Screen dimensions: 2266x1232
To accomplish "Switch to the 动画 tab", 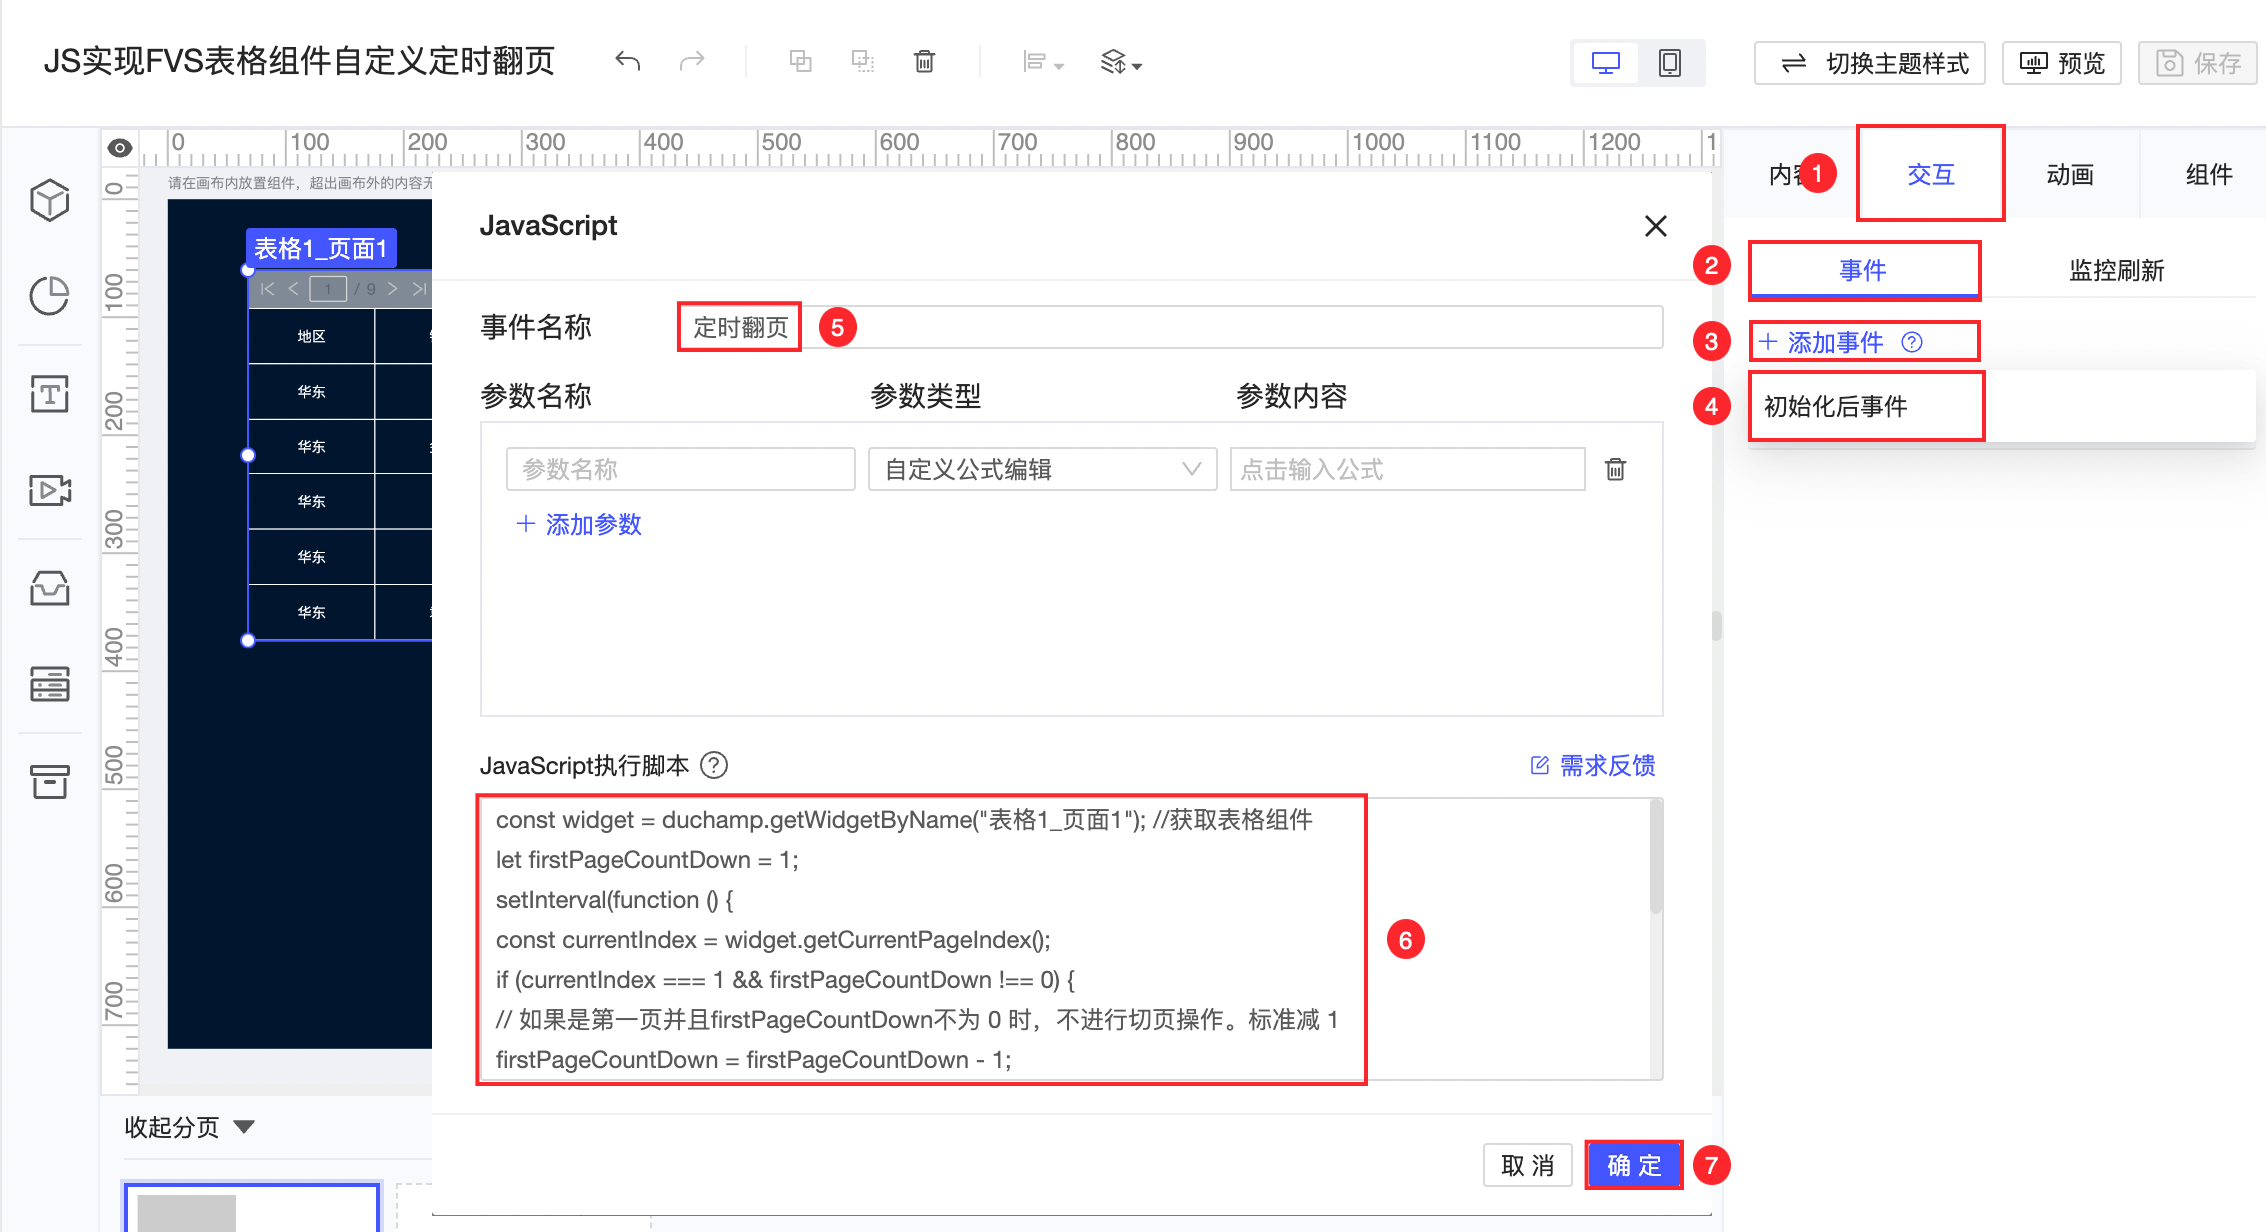I will tap(2069, 175).
